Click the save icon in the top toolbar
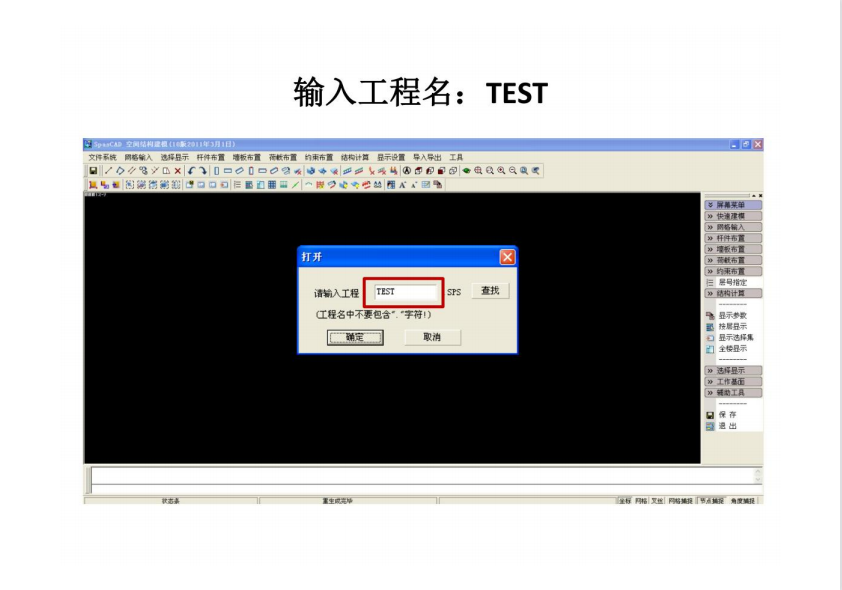 coord(93,171)
